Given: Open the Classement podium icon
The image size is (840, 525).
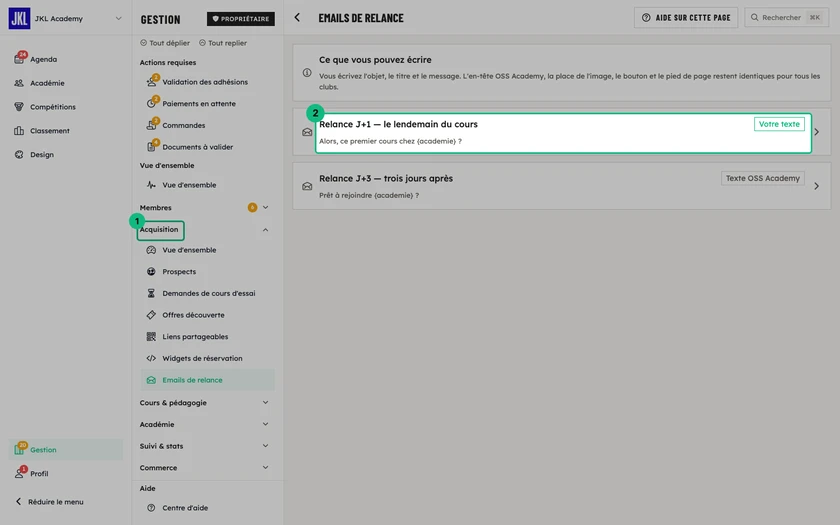Looking at the screenshot, I should point(19,131).
